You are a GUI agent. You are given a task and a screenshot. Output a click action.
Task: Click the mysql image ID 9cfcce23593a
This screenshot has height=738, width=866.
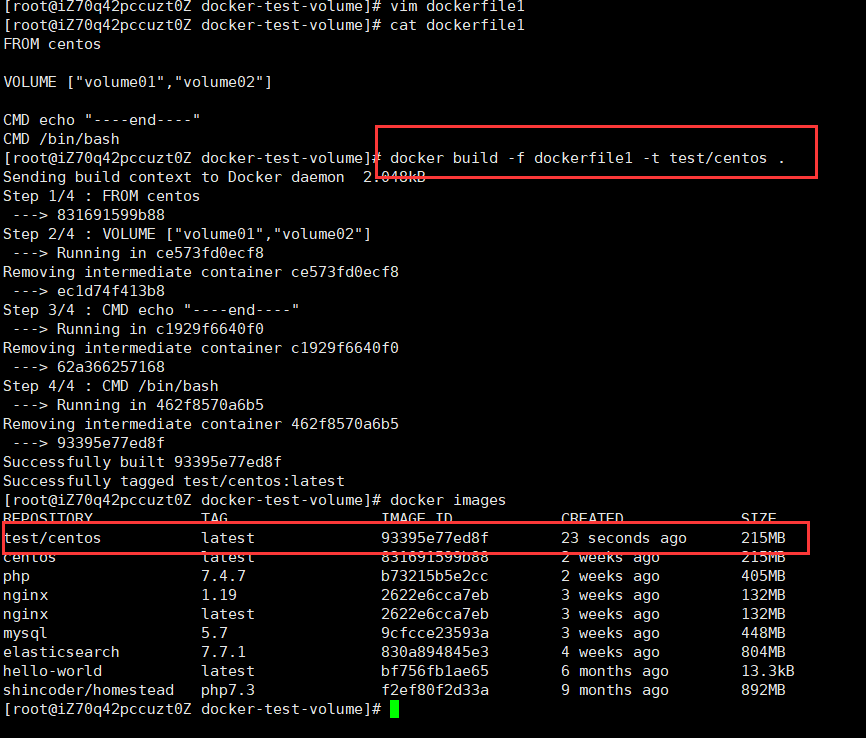(x=435, y=633)
